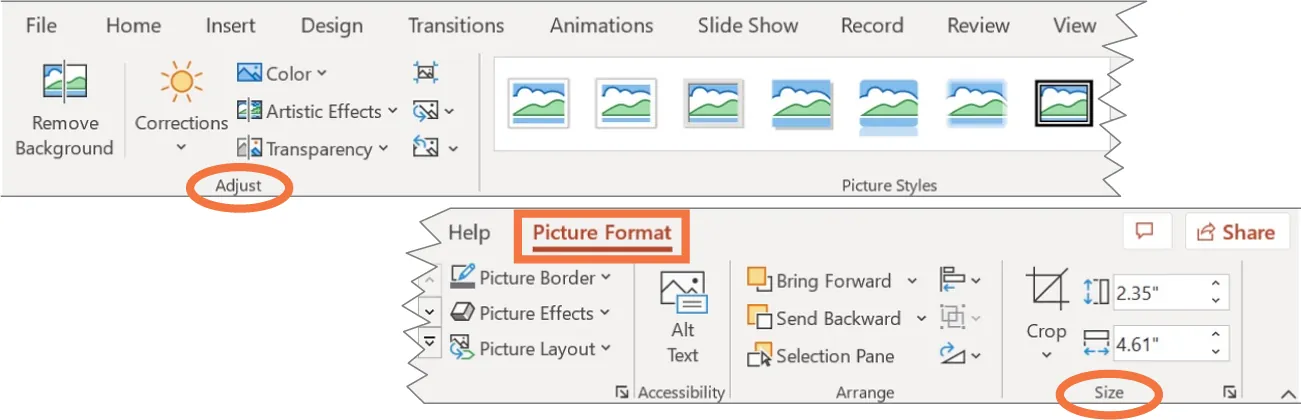Click the shape height input field
The image size is (1301, 420).
click(1160, 292)
